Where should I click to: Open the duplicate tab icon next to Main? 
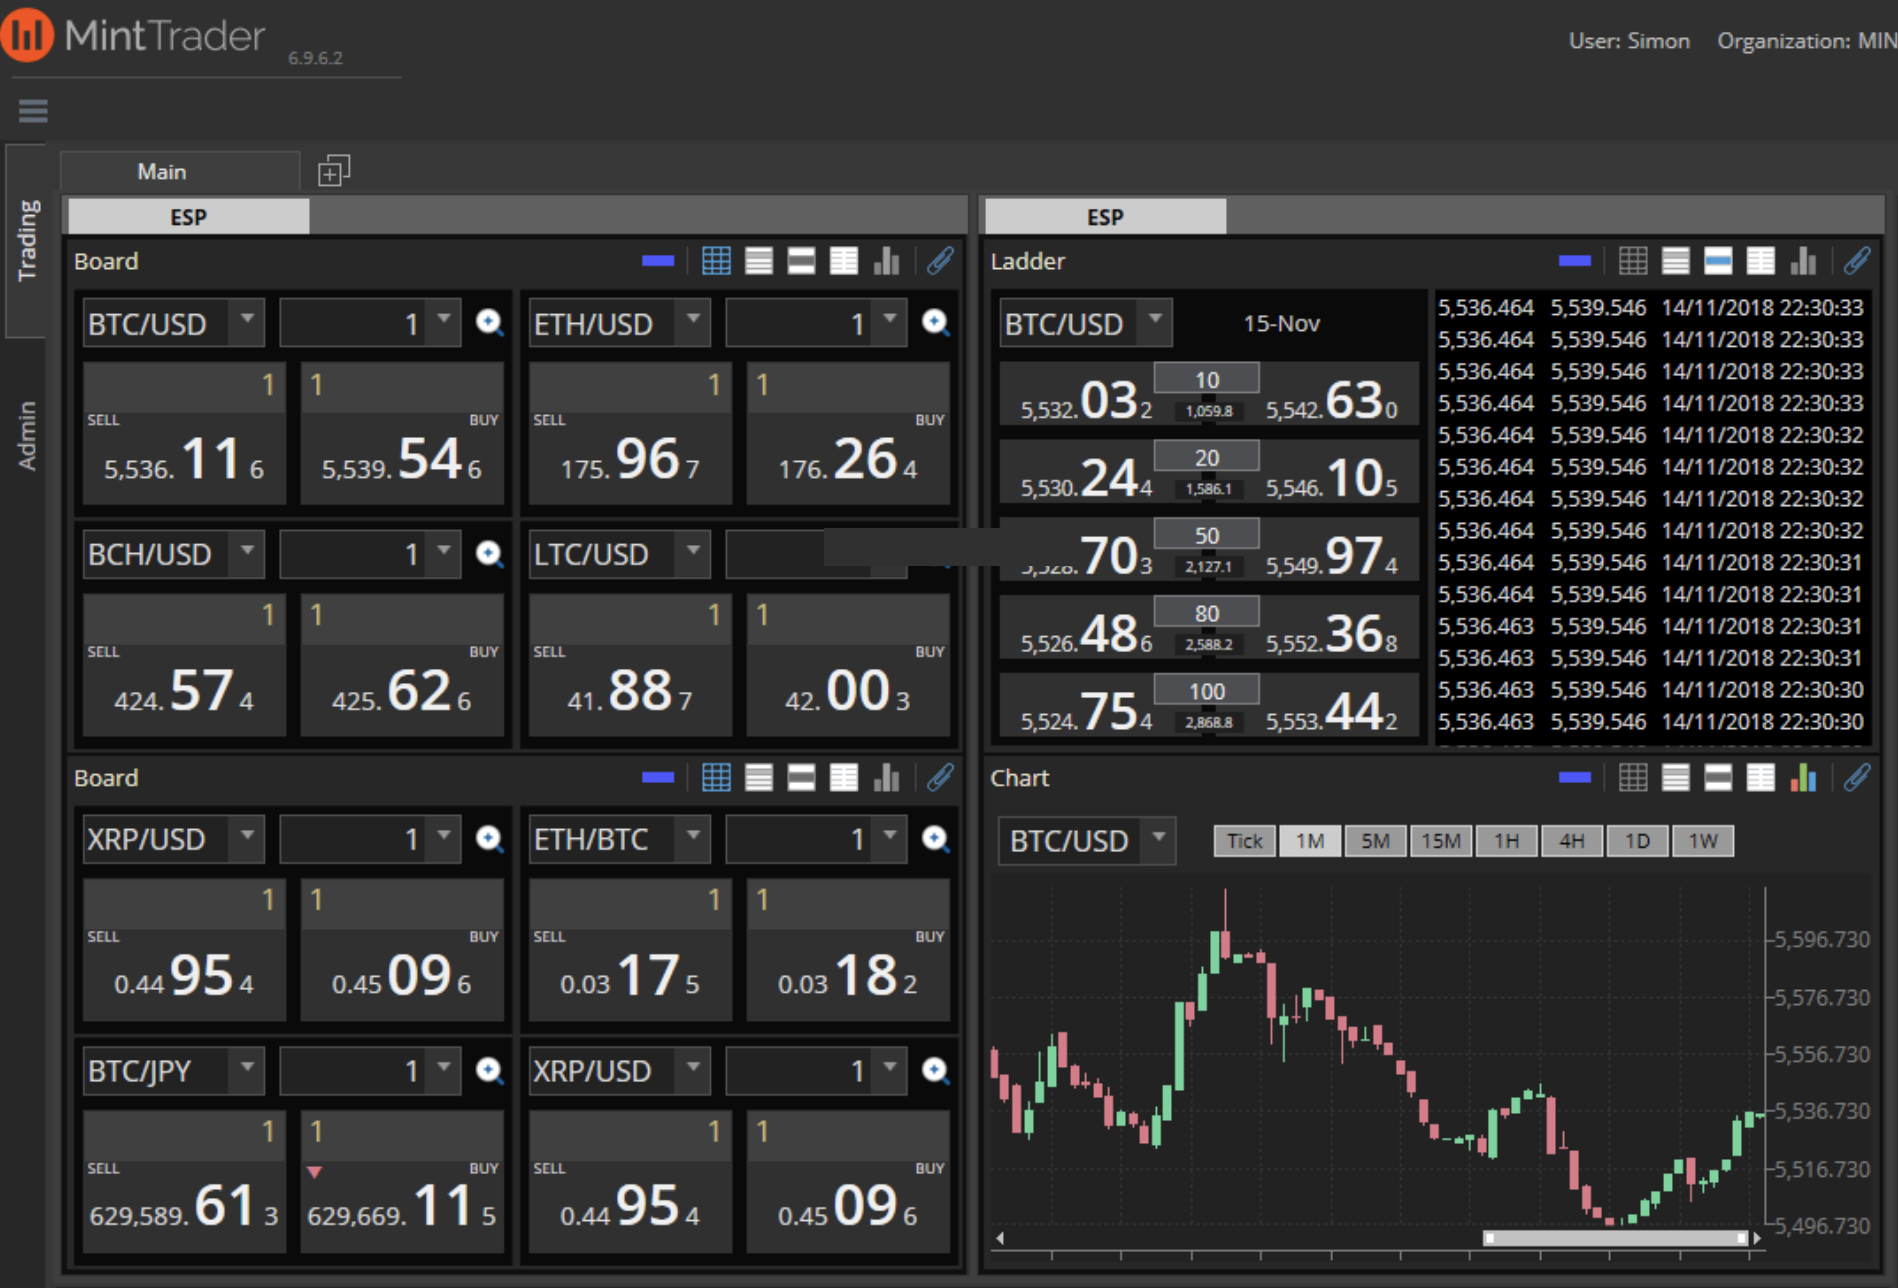pyautogui.click(x=332, y=169)
